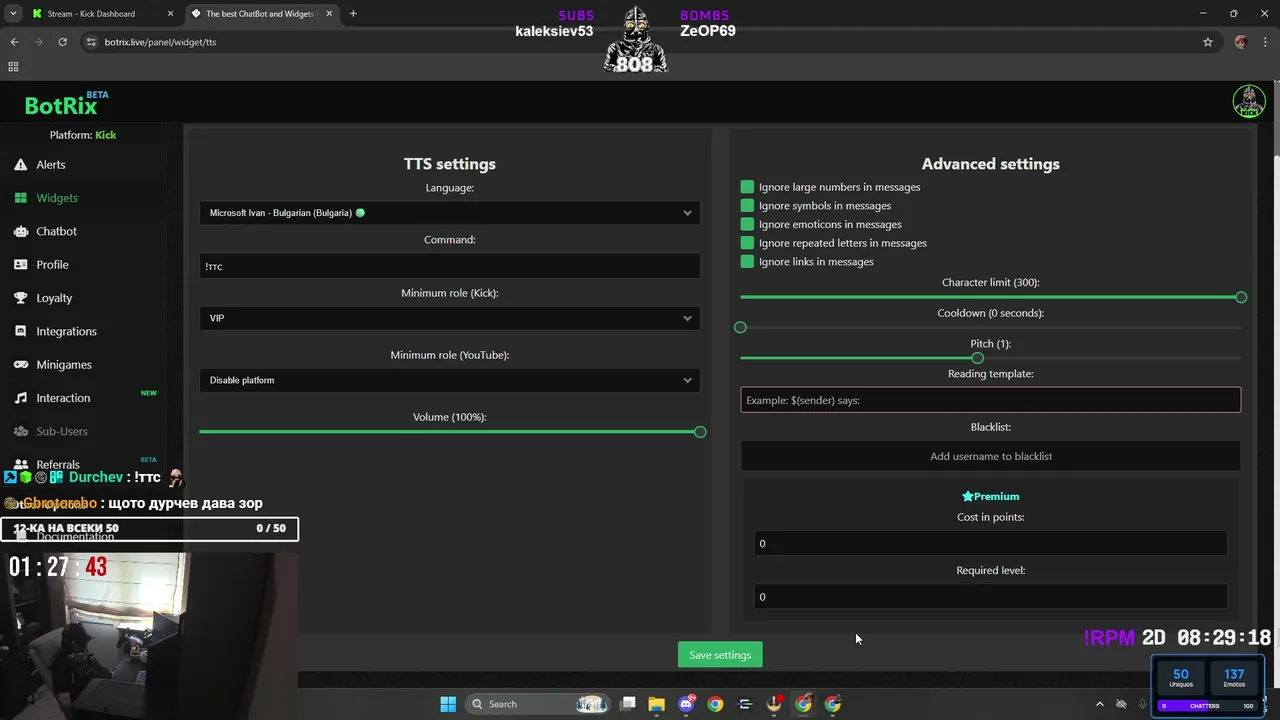
Task: Close the Stream - Kick Dashboard tab
Action: pyautogui.click(x=170, y=14)
